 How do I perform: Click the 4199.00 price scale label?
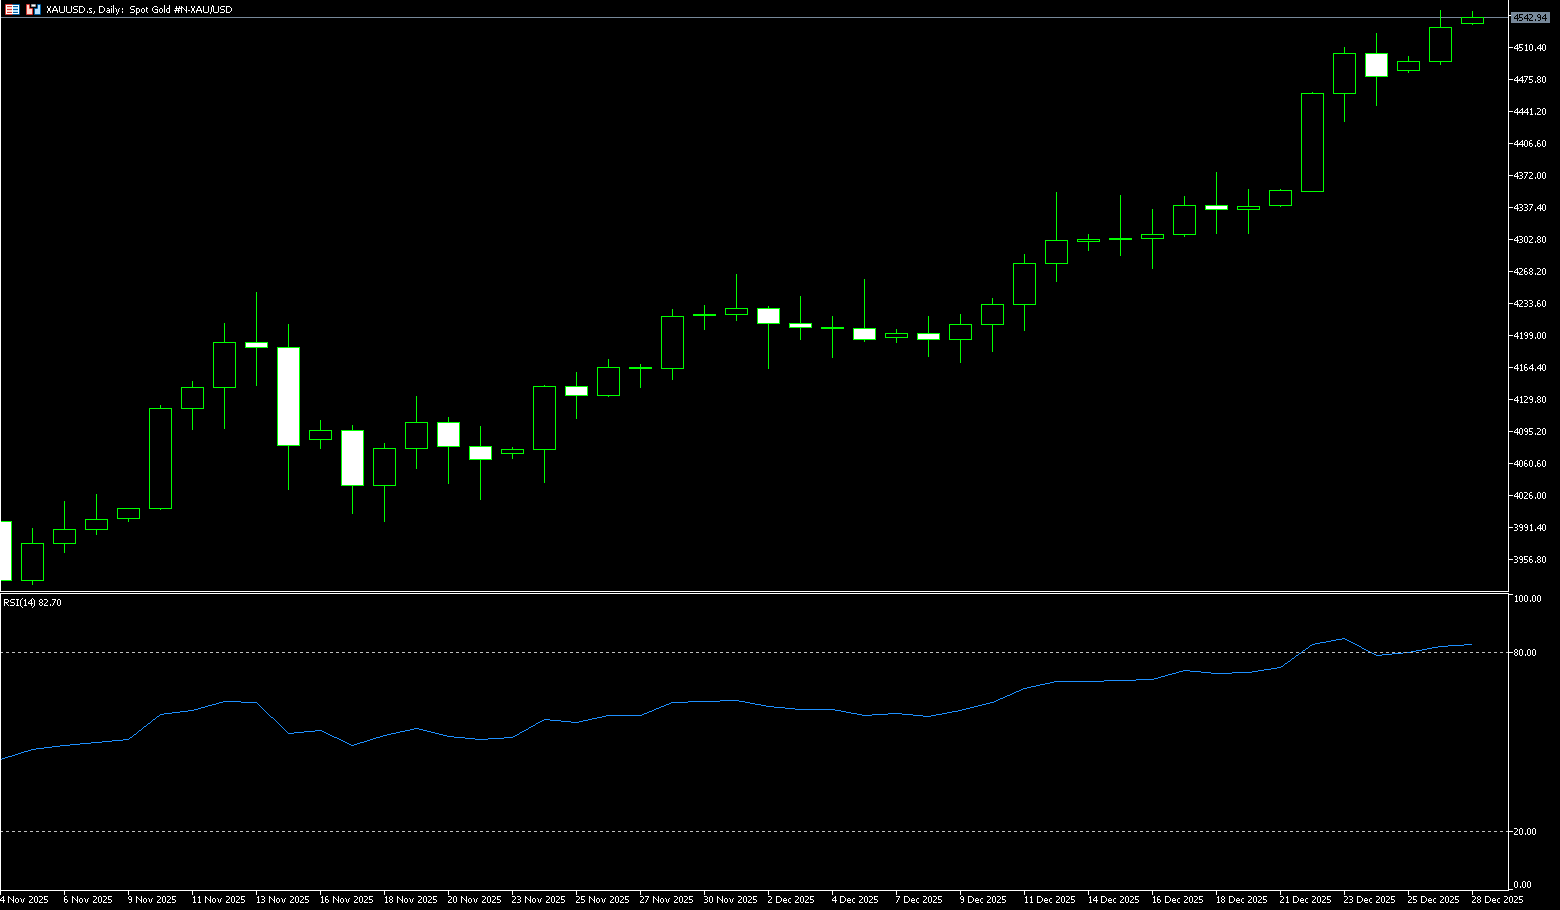pyautogui.click(x=1530, y=336)
